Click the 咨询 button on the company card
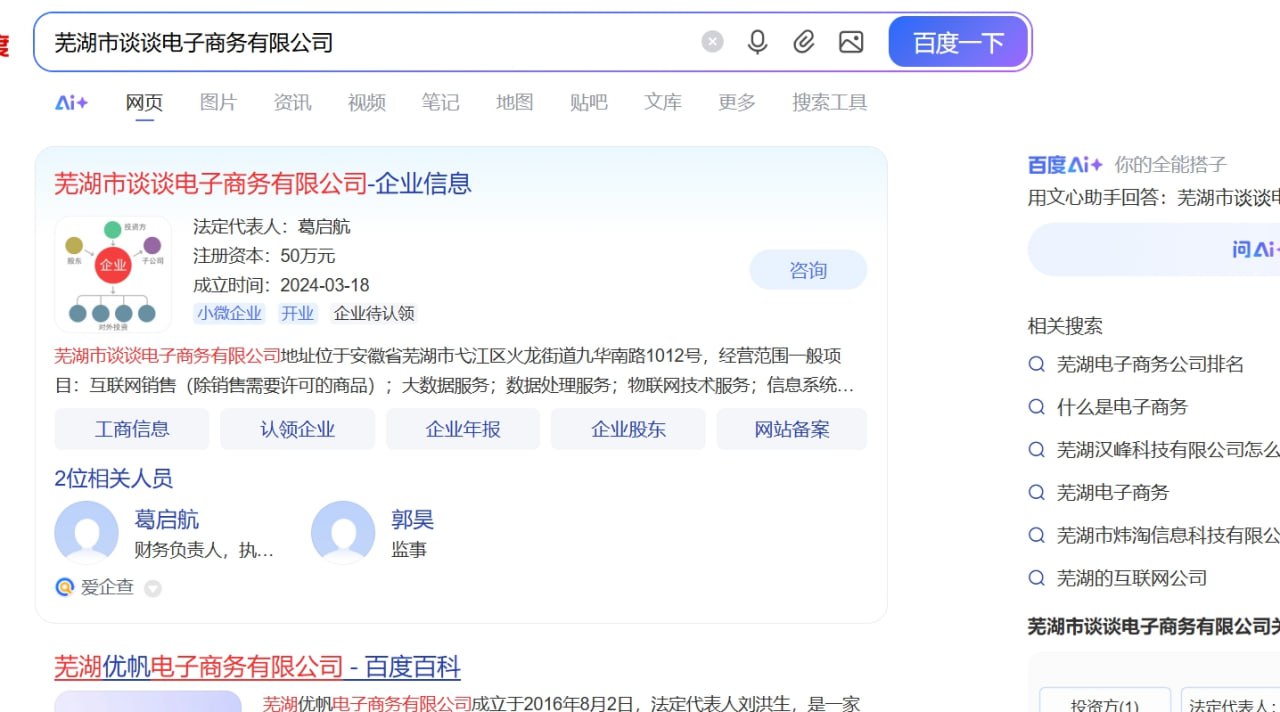1280x712 pixels. point(808,269)
